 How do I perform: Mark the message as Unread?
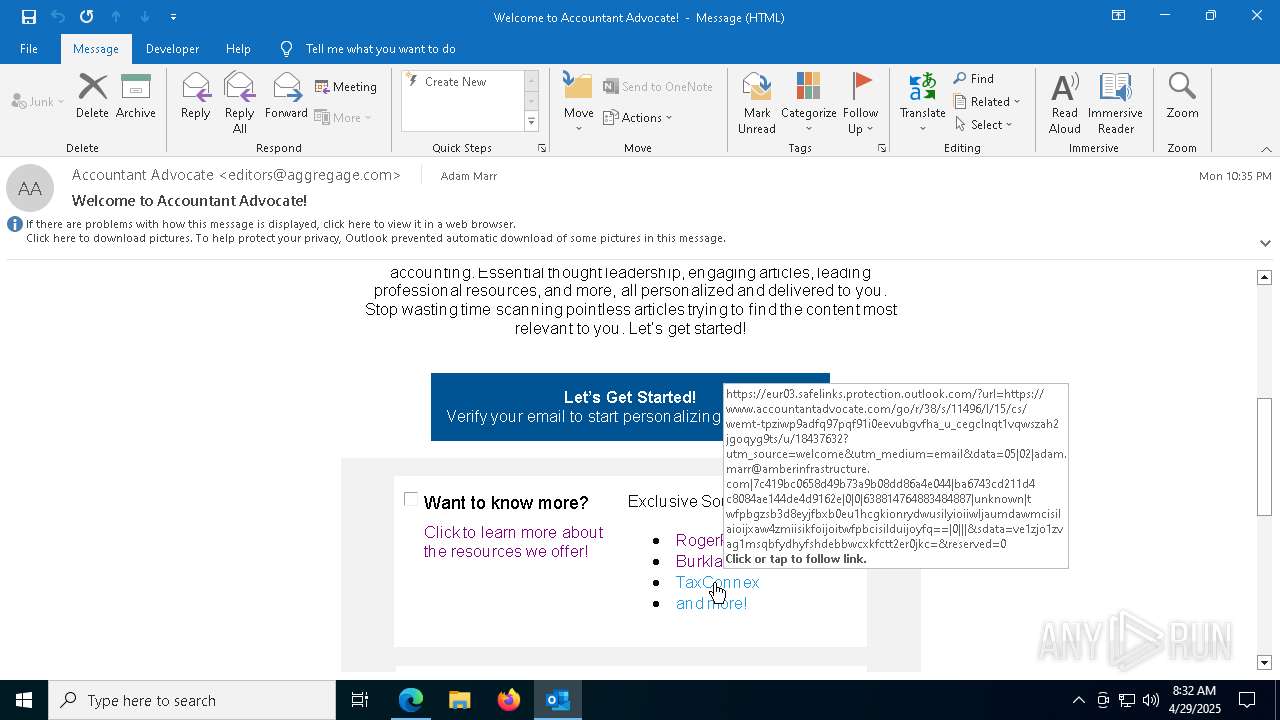(x=757, y=102)
